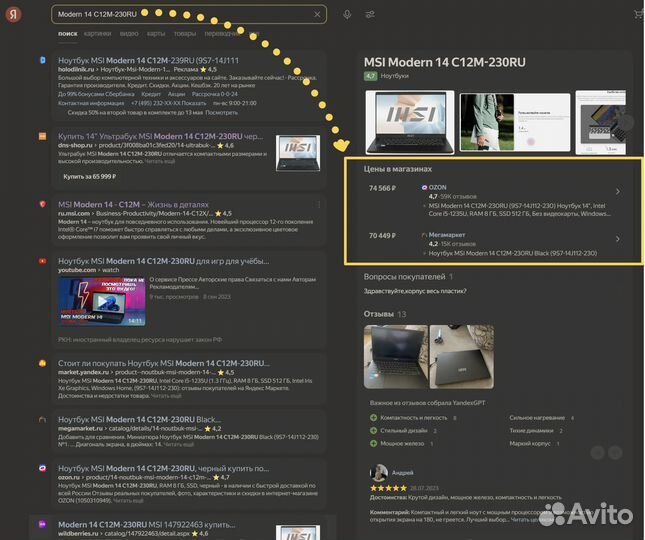Click the 'Купить за 65 999 ₽' button
Screen dimensions: 645x540
click(90, 176)
